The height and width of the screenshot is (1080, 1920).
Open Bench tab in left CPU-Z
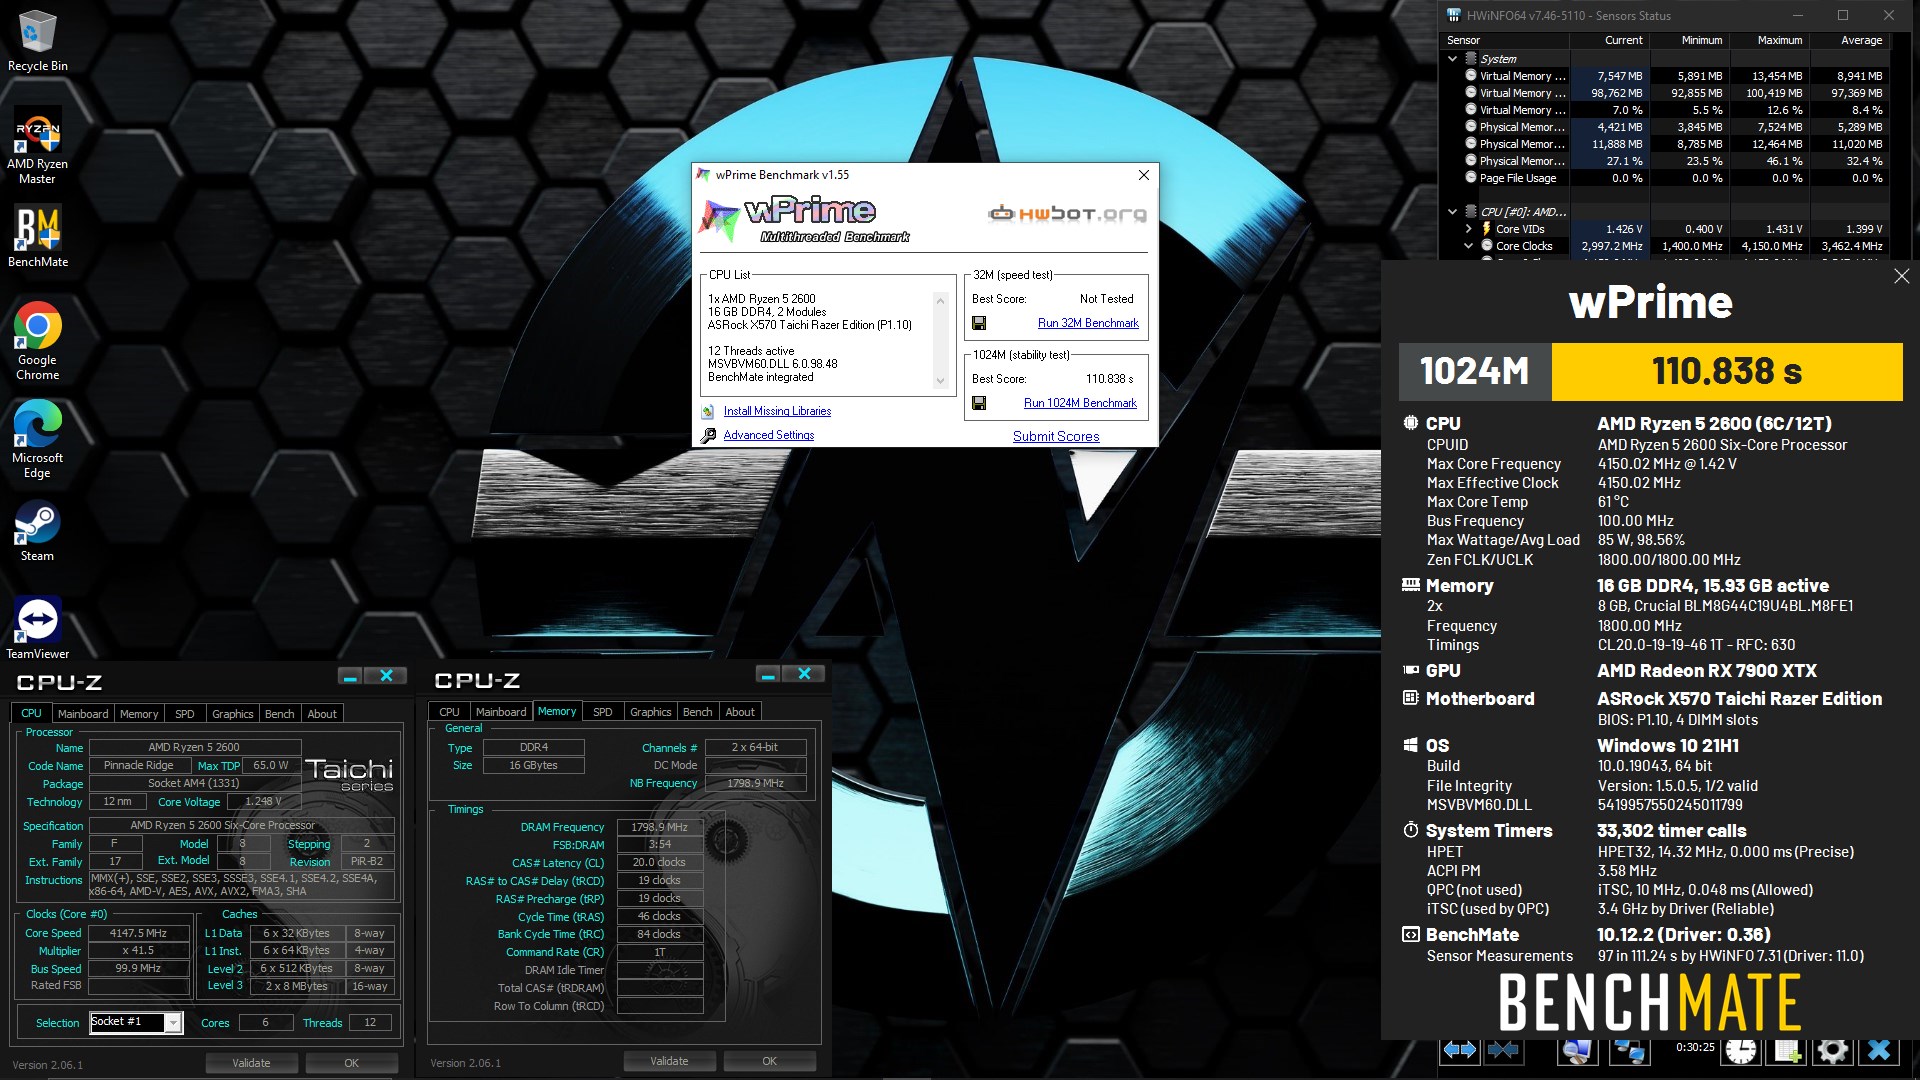point(280,714)
